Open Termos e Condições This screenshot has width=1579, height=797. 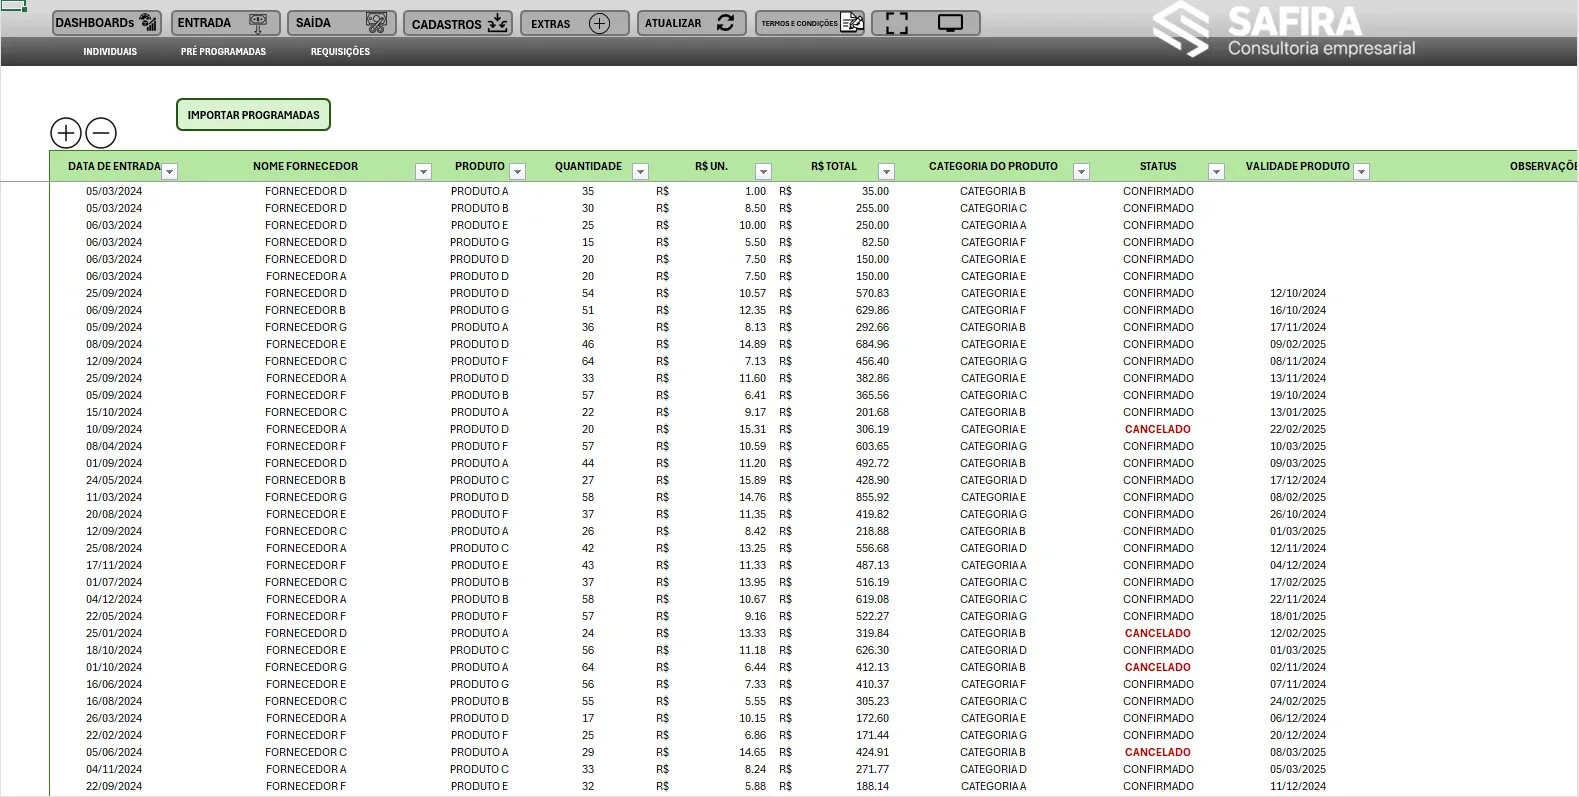(810, 23)
